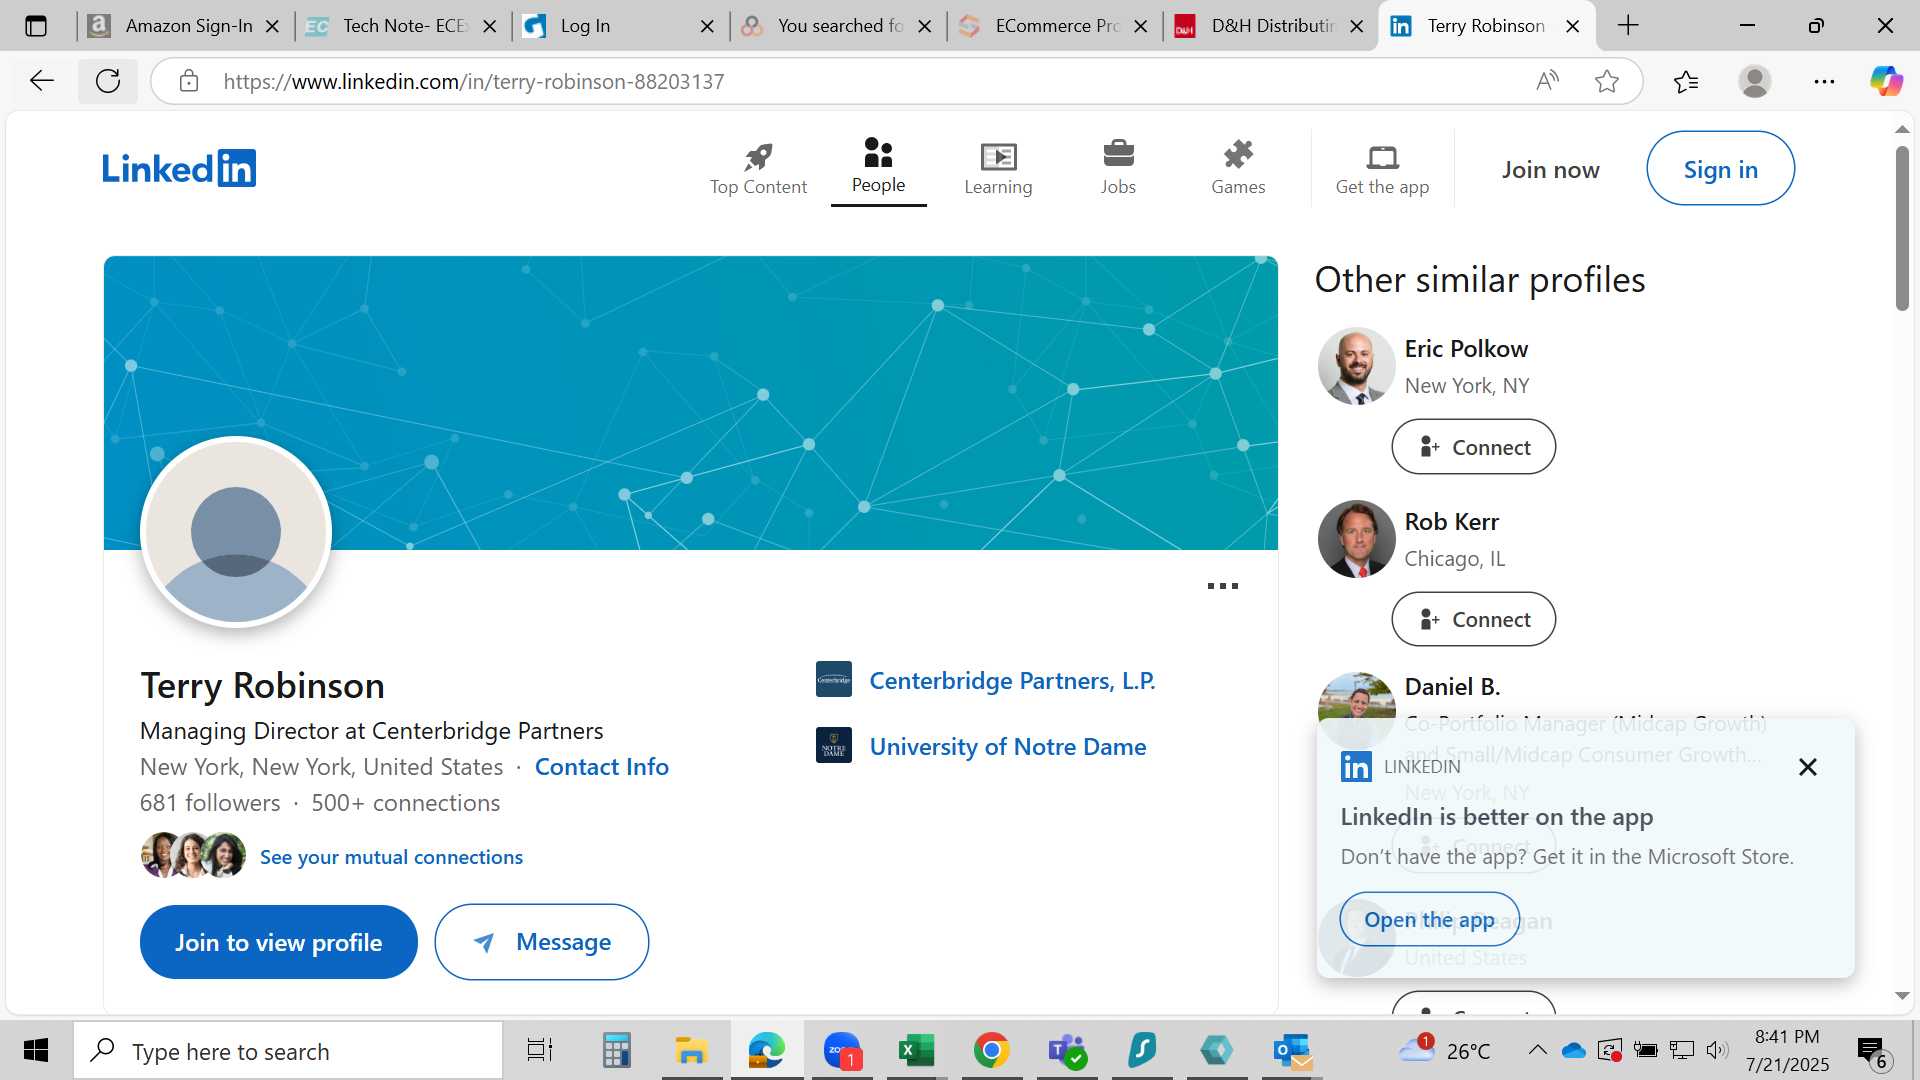Close the LinkedIn app popup
1920x1080 pixels.
click(x=1807, y=767)
